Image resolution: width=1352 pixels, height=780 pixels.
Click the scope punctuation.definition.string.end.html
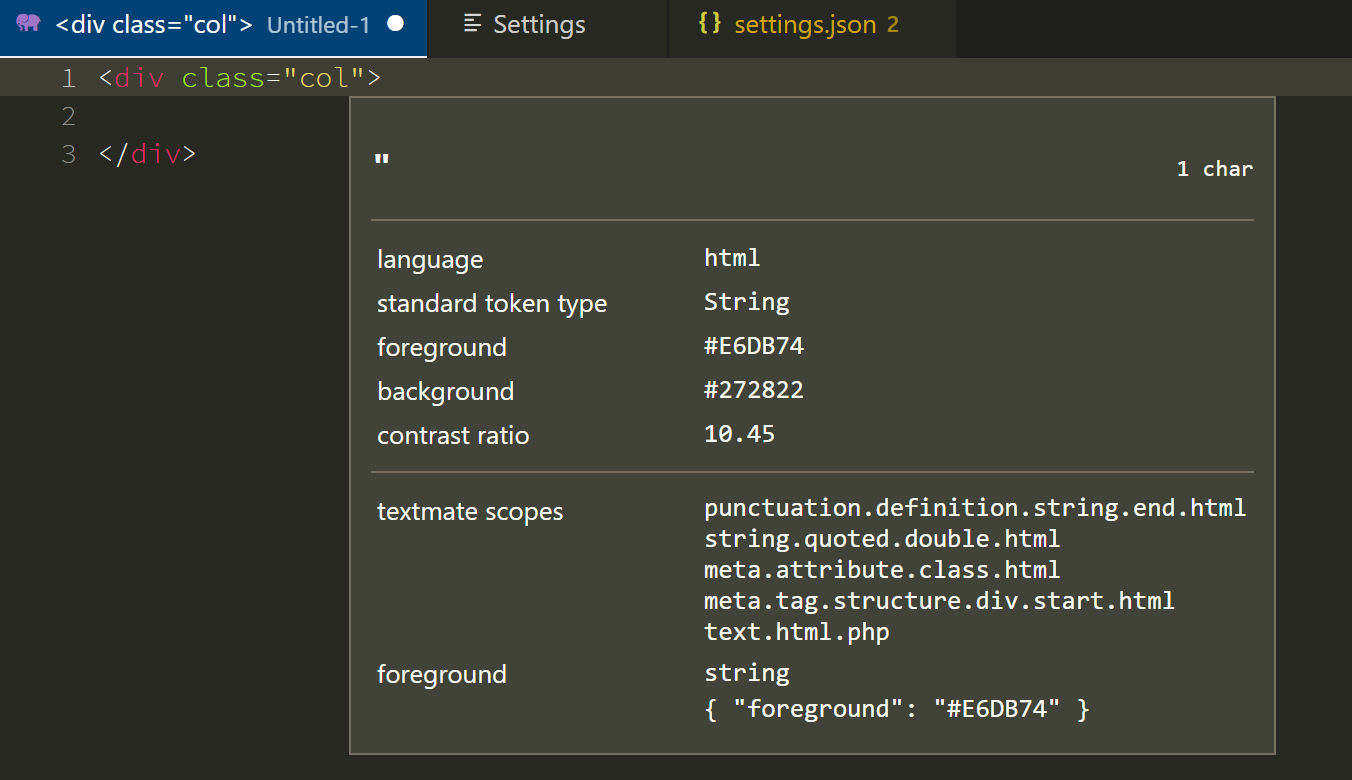coord(975,507)
